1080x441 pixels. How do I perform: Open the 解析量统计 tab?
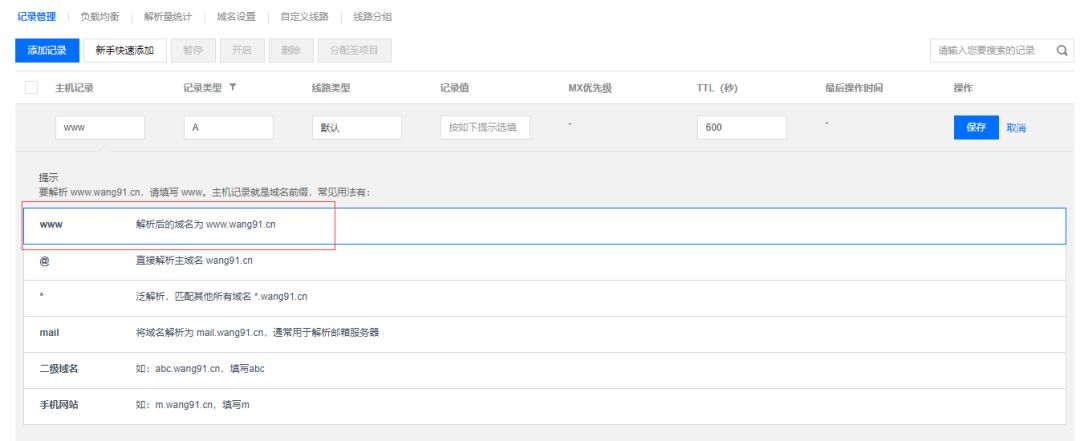(x=168, y=17)
